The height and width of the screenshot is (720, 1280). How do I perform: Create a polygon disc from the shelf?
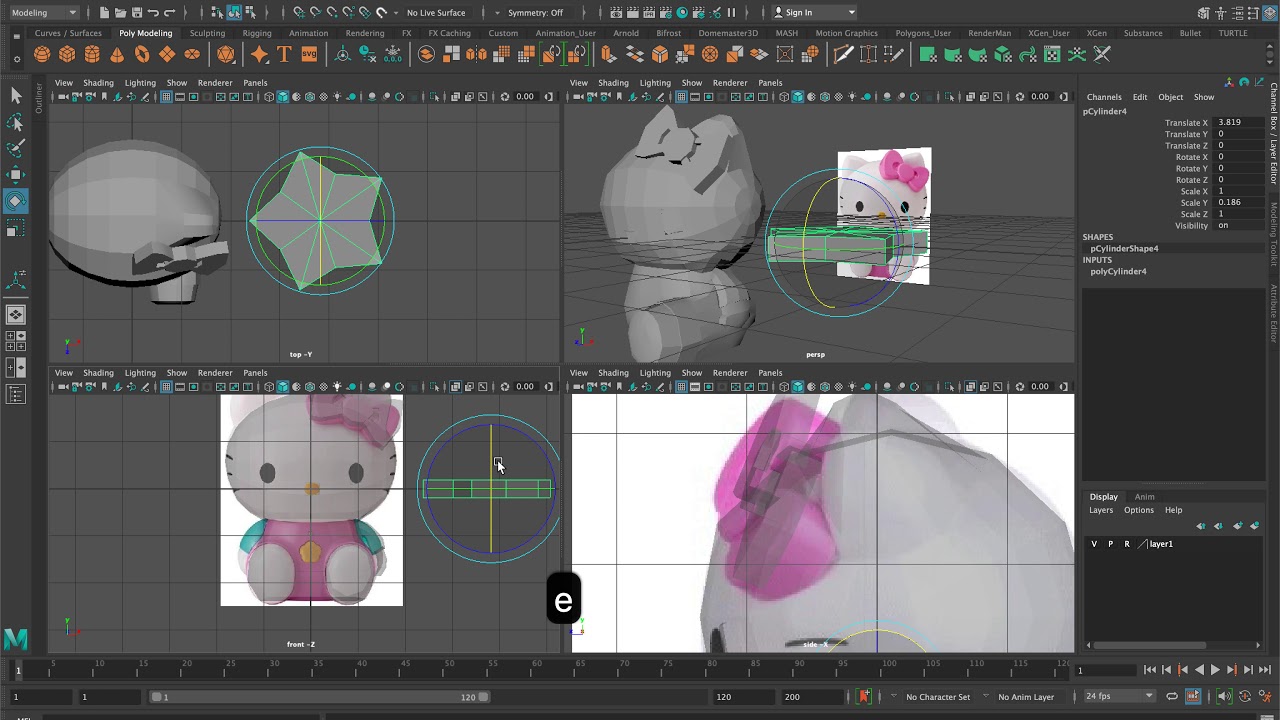tap(192, 54)
